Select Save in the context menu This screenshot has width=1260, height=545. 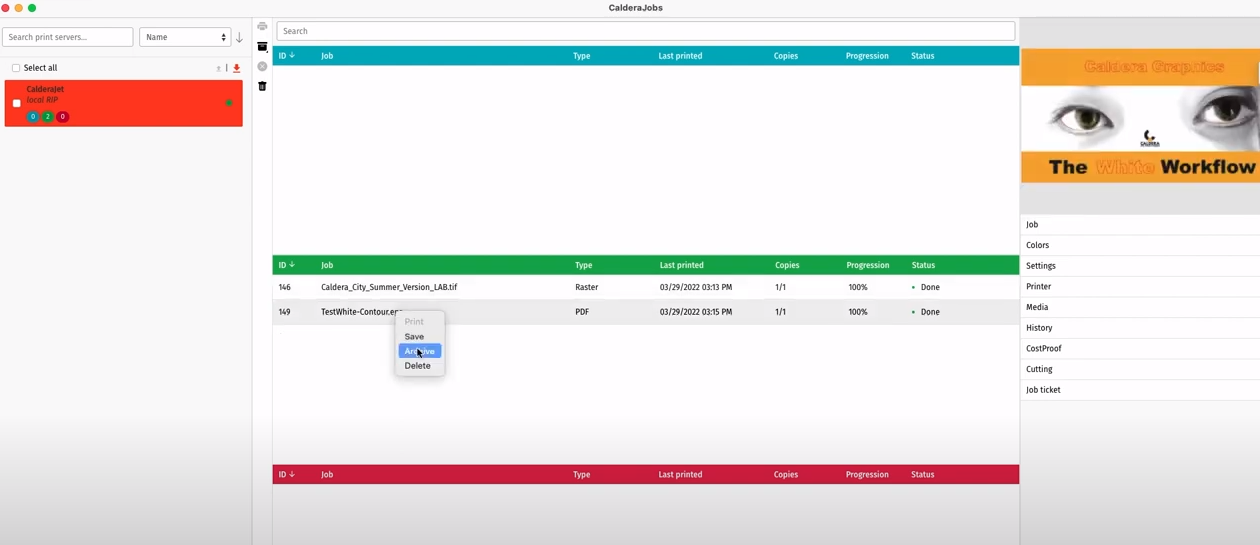click(414, 337)
